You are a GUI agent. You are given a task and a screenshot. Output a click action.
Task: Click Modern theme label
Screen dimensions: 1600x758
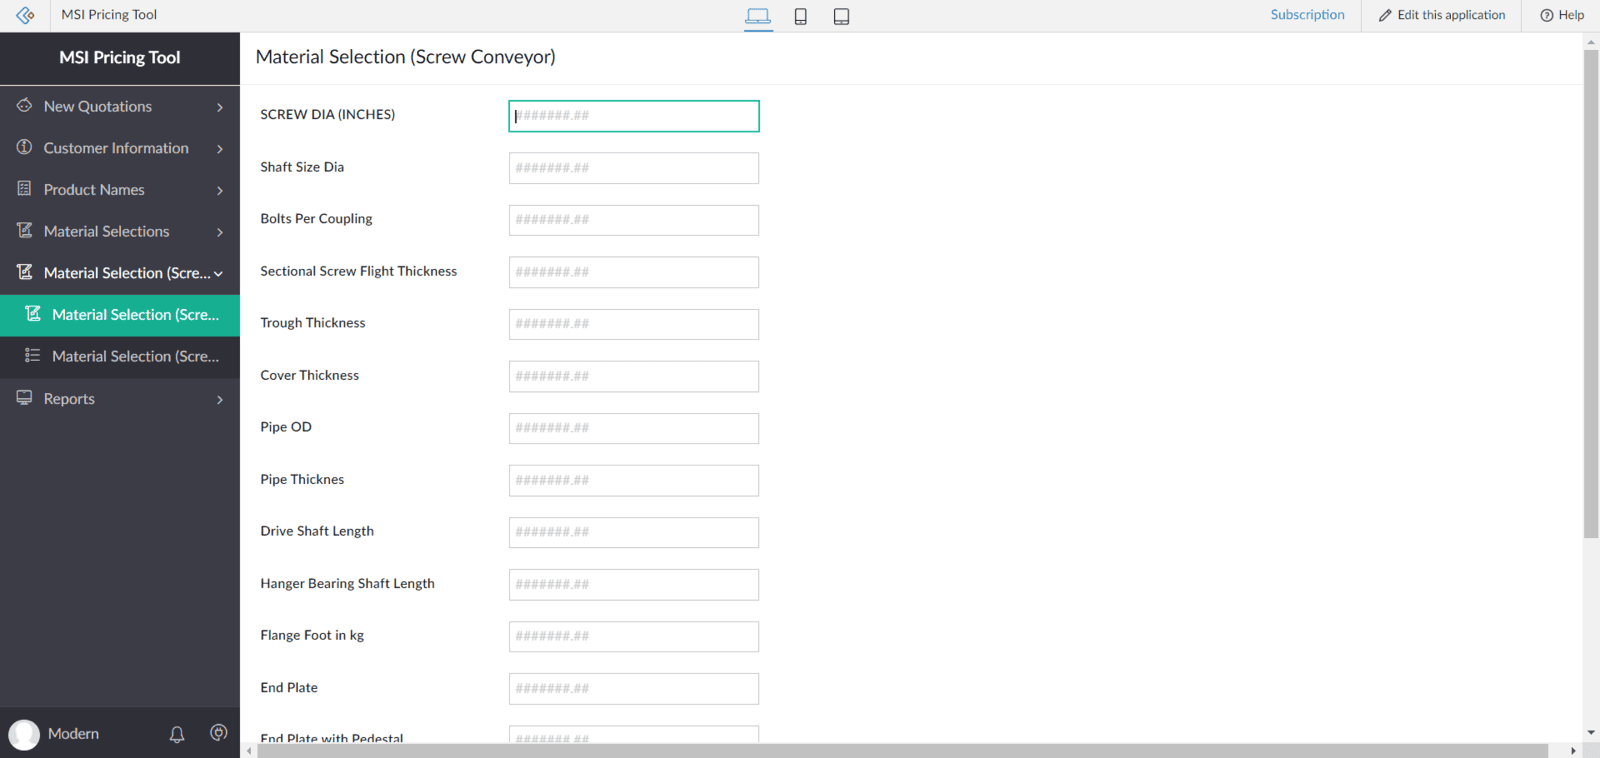pyautogui.click(x=73, y=734)
